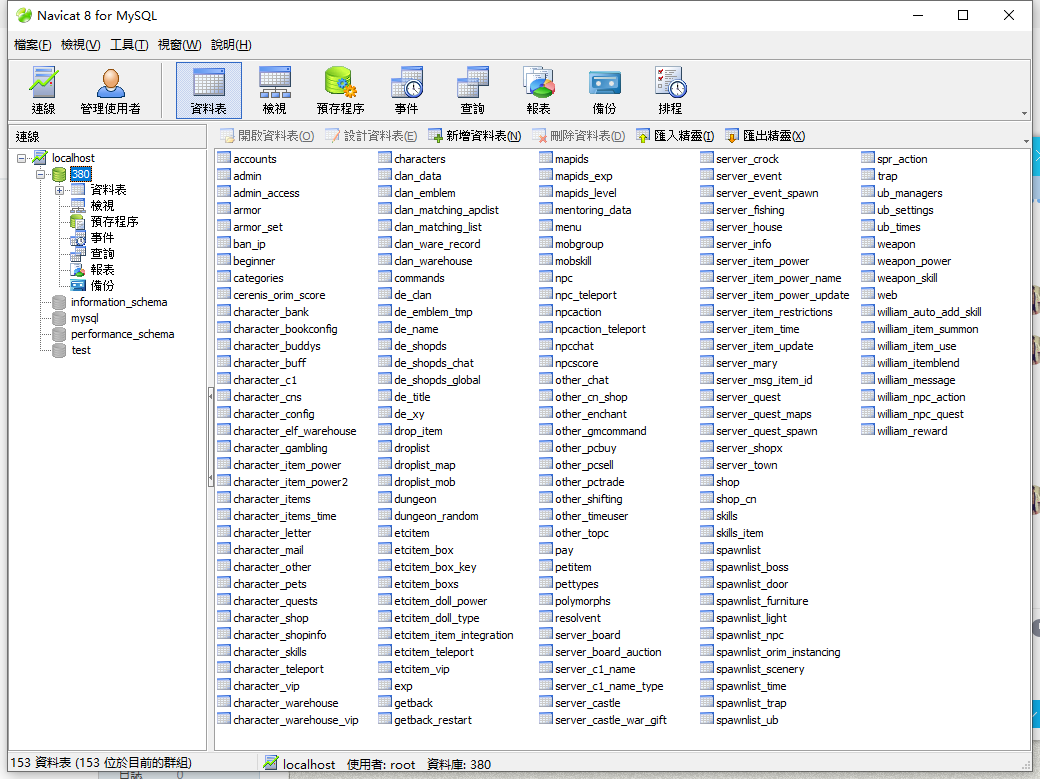The height and width of the screenshot is (779, 1040).
Task: Collapse the localhost connection tree node
Action: [x=22, y=158]
